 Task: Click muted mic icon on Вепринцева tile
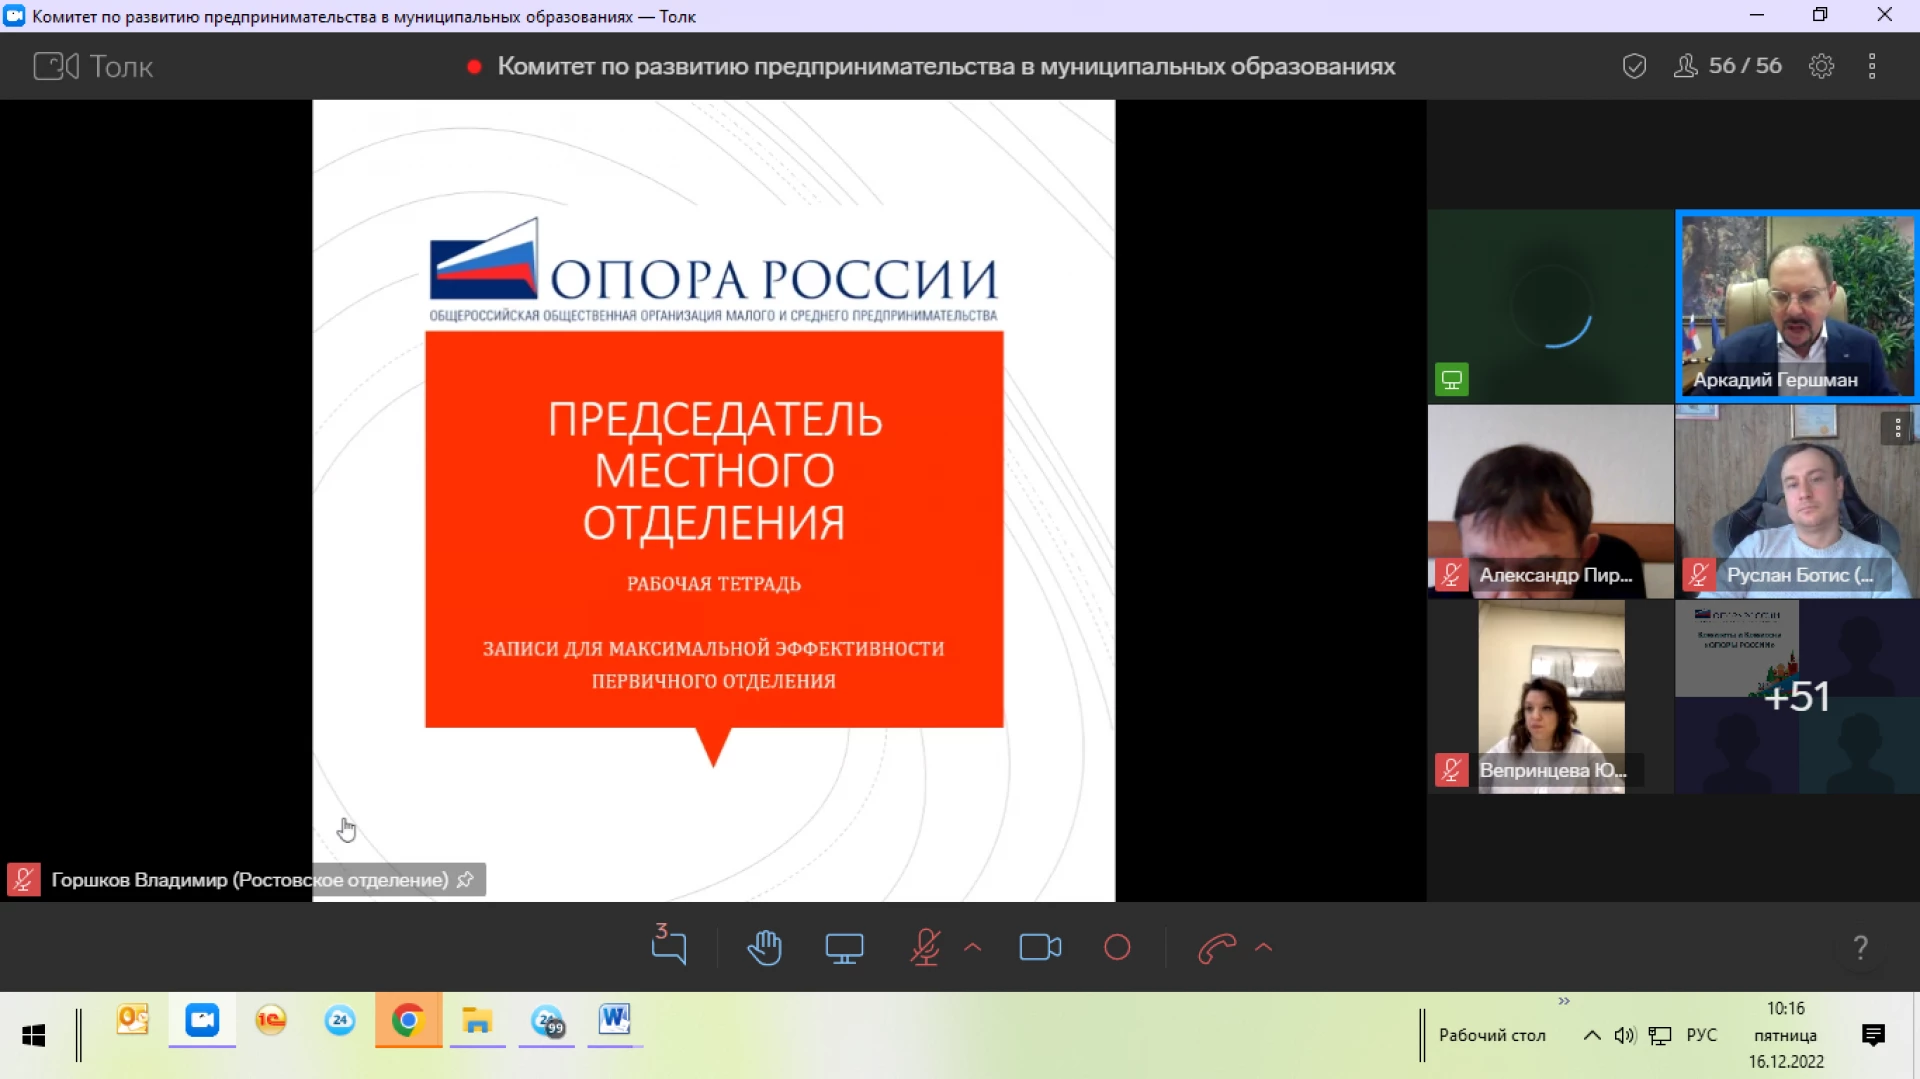pos(1451,770)
